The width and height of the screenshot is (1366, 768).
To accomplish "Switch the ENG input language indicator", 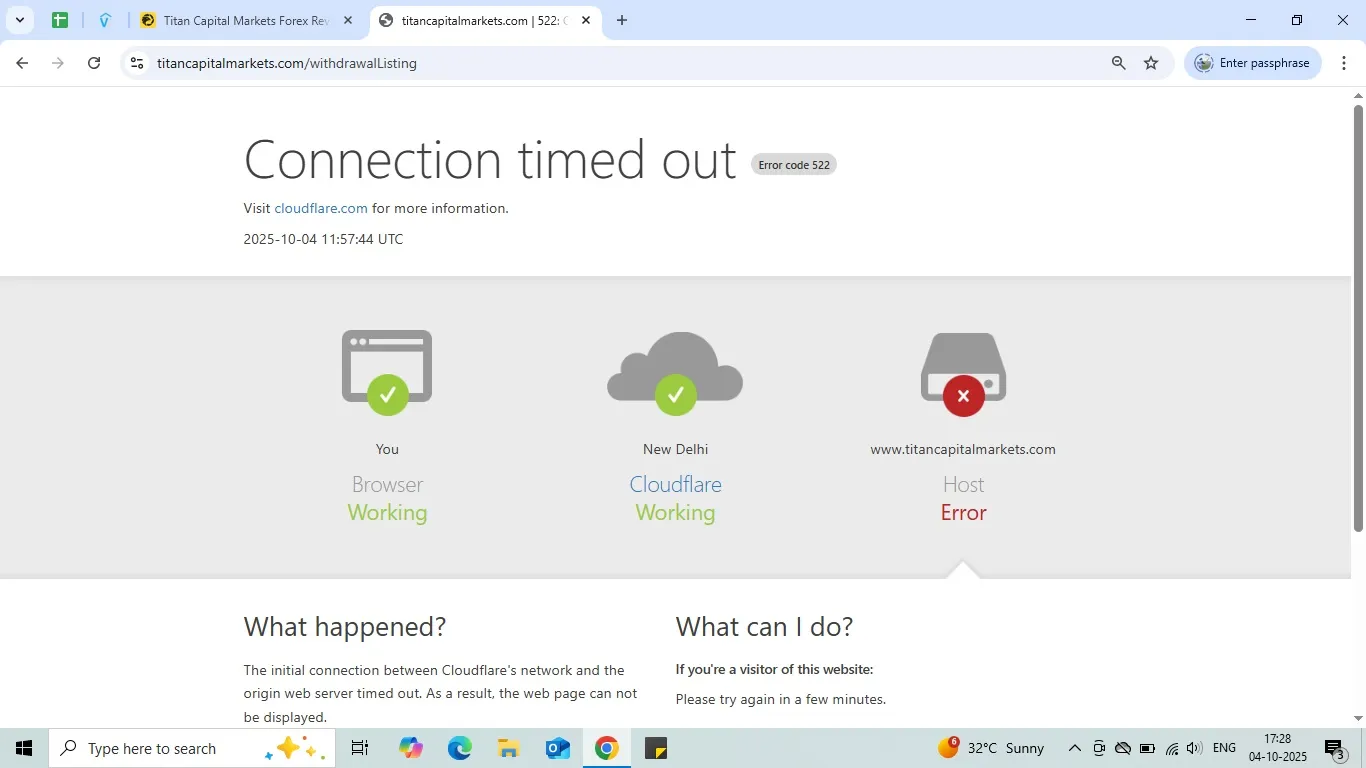I will click(x=1224, y=748).
